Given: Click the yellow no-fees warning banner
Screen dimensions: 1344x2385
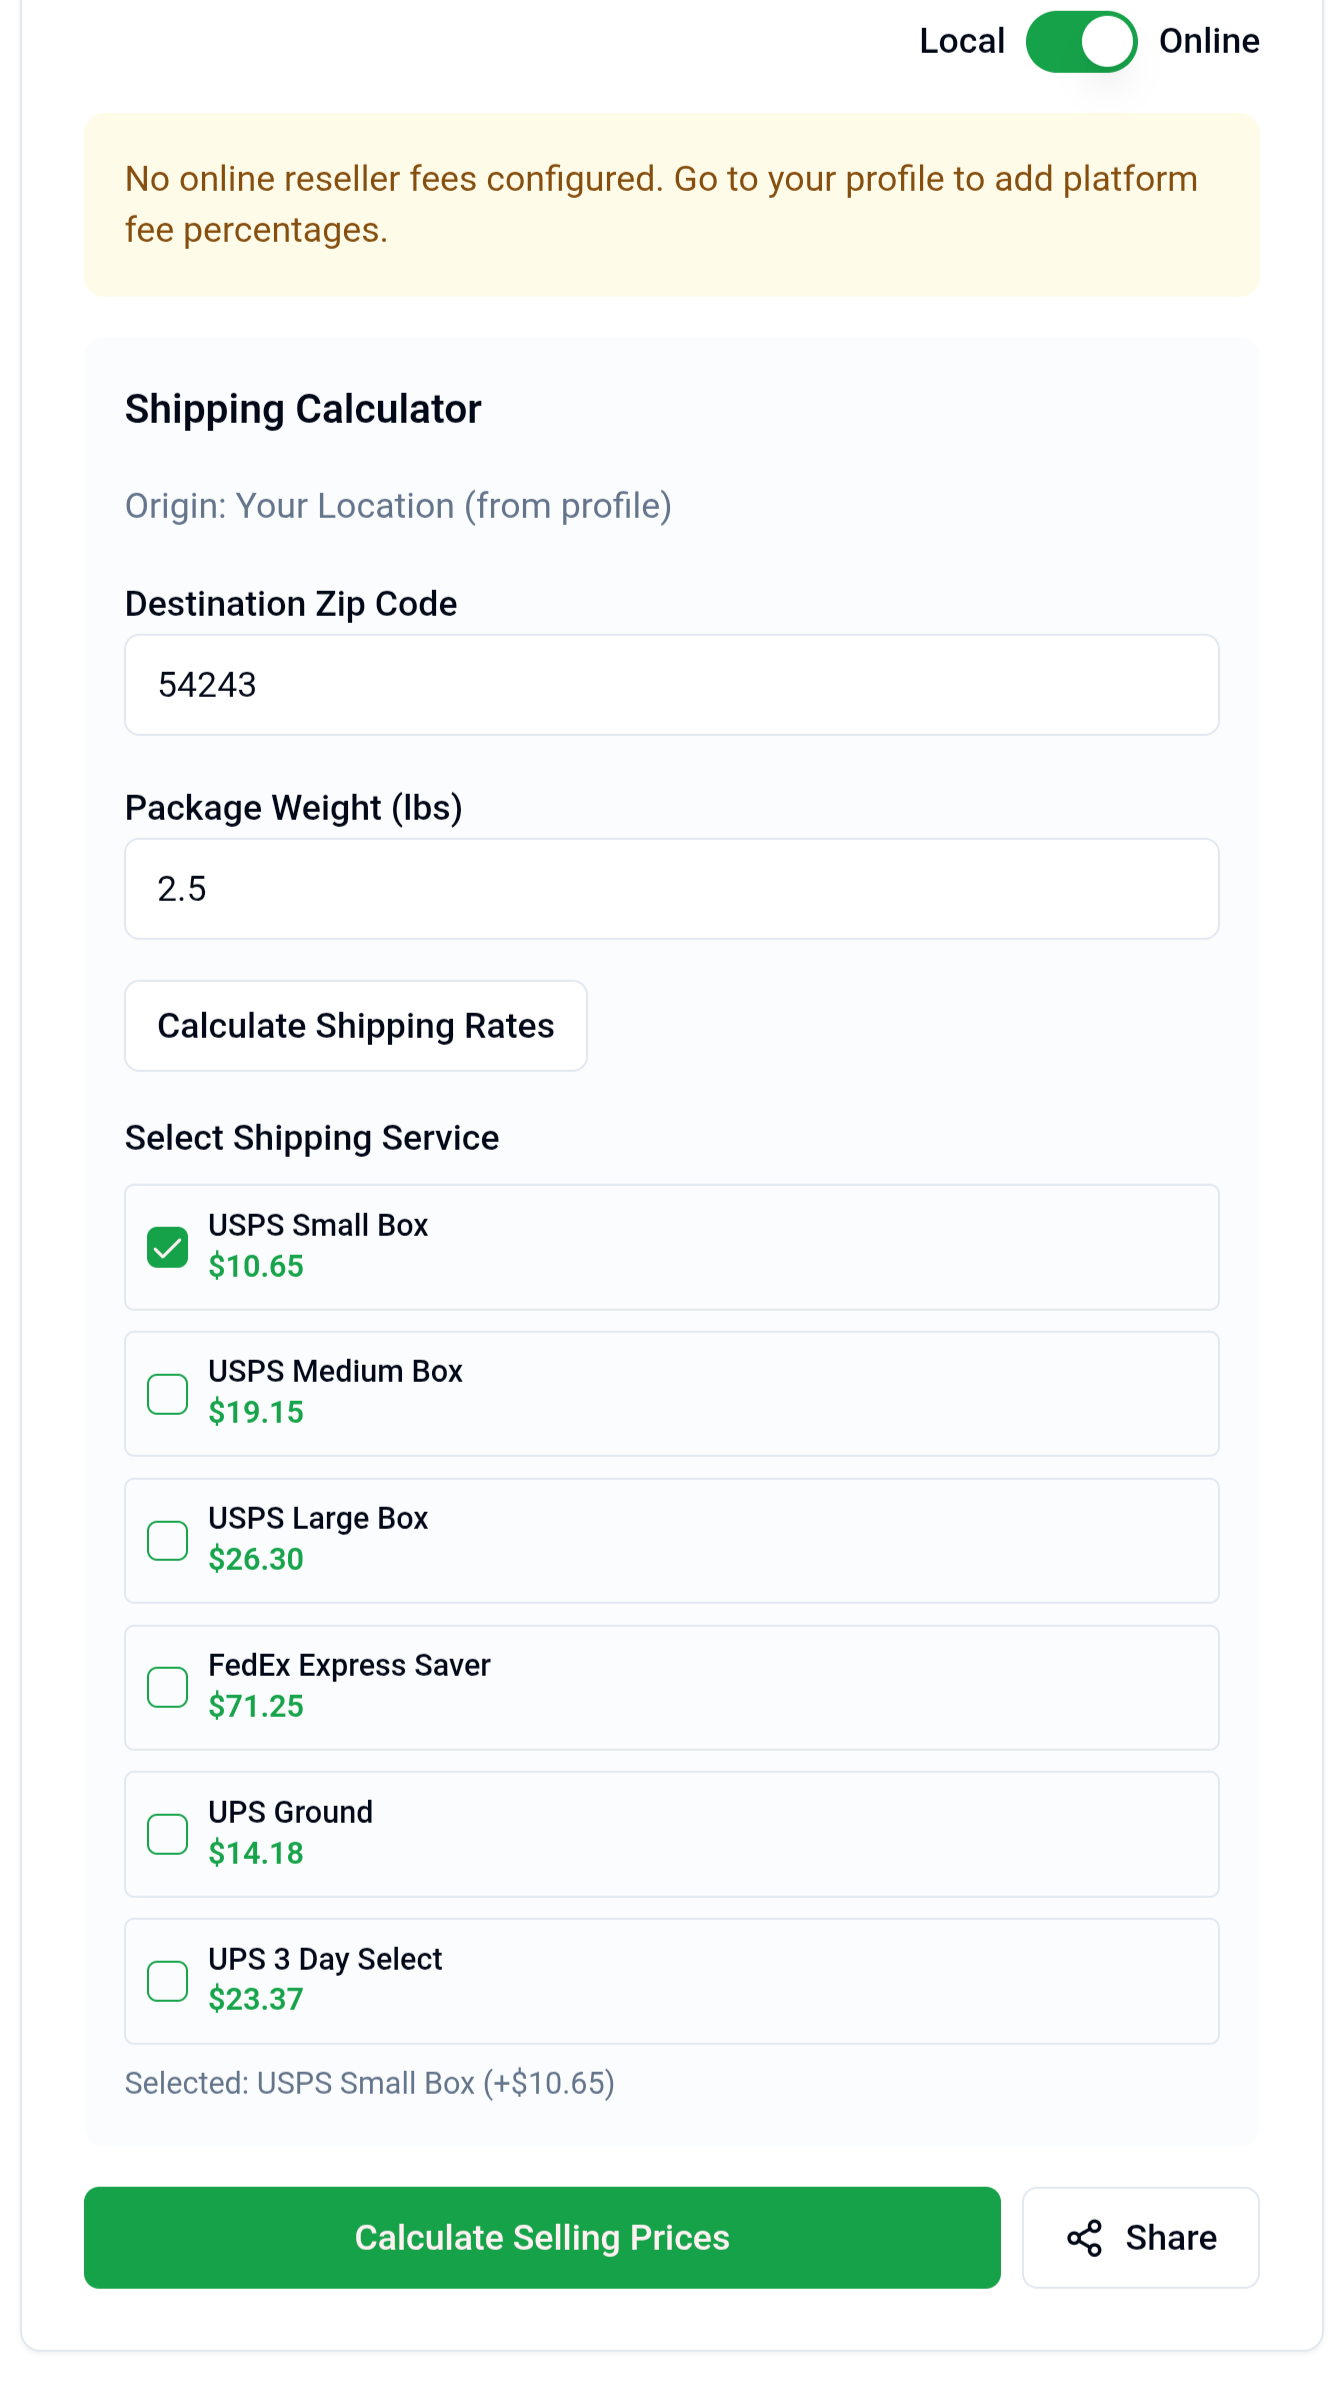Looking at the screenshot, I should (x=672, y=203).
